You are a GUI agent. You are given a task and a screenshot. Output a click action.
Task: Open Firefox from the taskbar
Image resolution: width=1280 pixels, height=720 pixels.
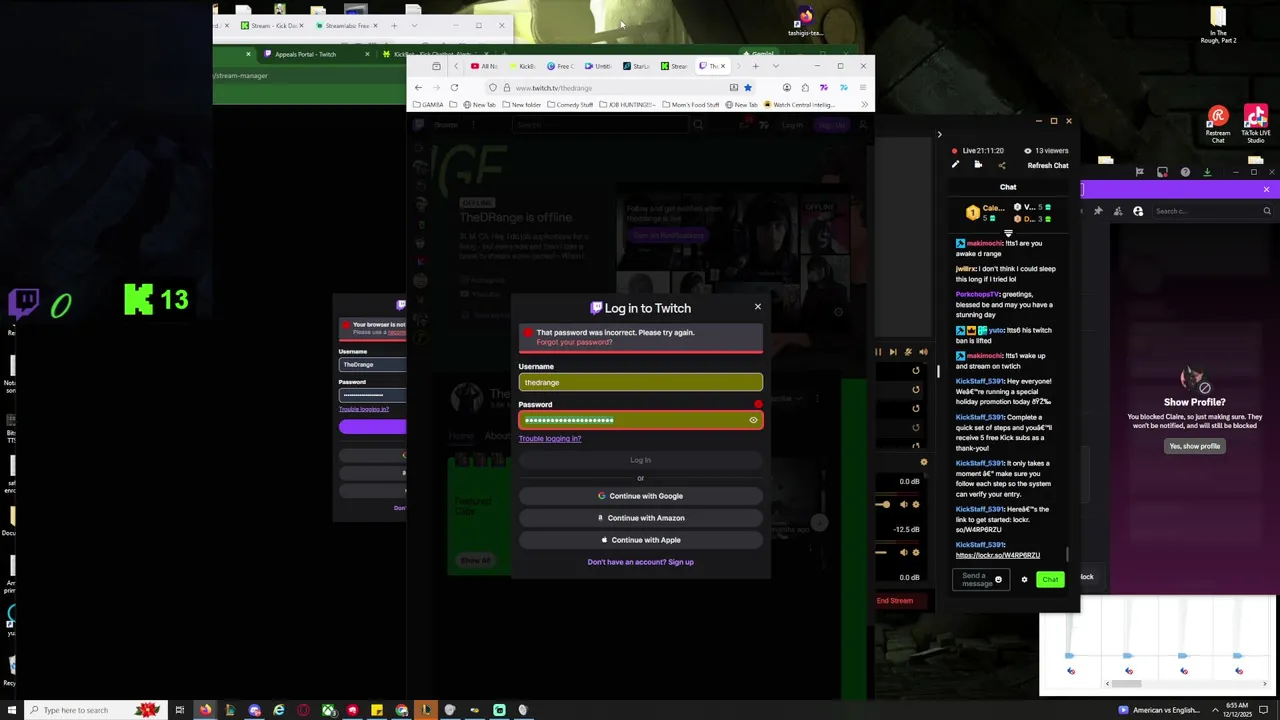click(205, 710)
